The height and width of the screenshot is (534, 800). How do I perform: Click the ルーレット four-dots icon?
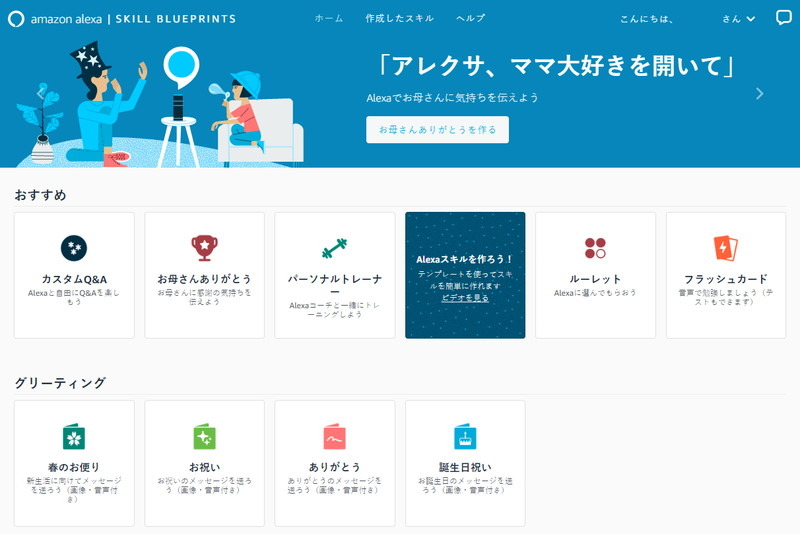[x=595, y=248]
